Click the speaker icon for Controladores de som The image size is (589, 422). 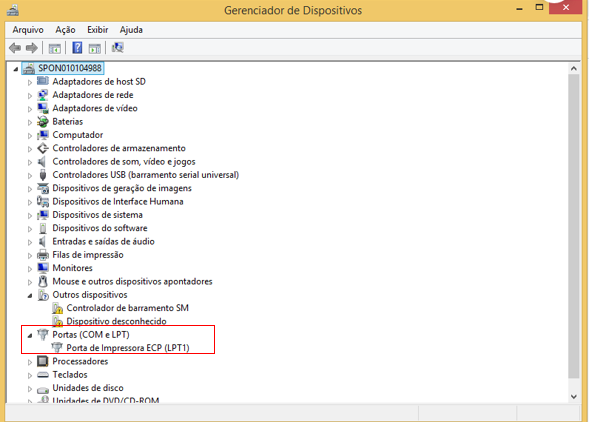[42, 161]
